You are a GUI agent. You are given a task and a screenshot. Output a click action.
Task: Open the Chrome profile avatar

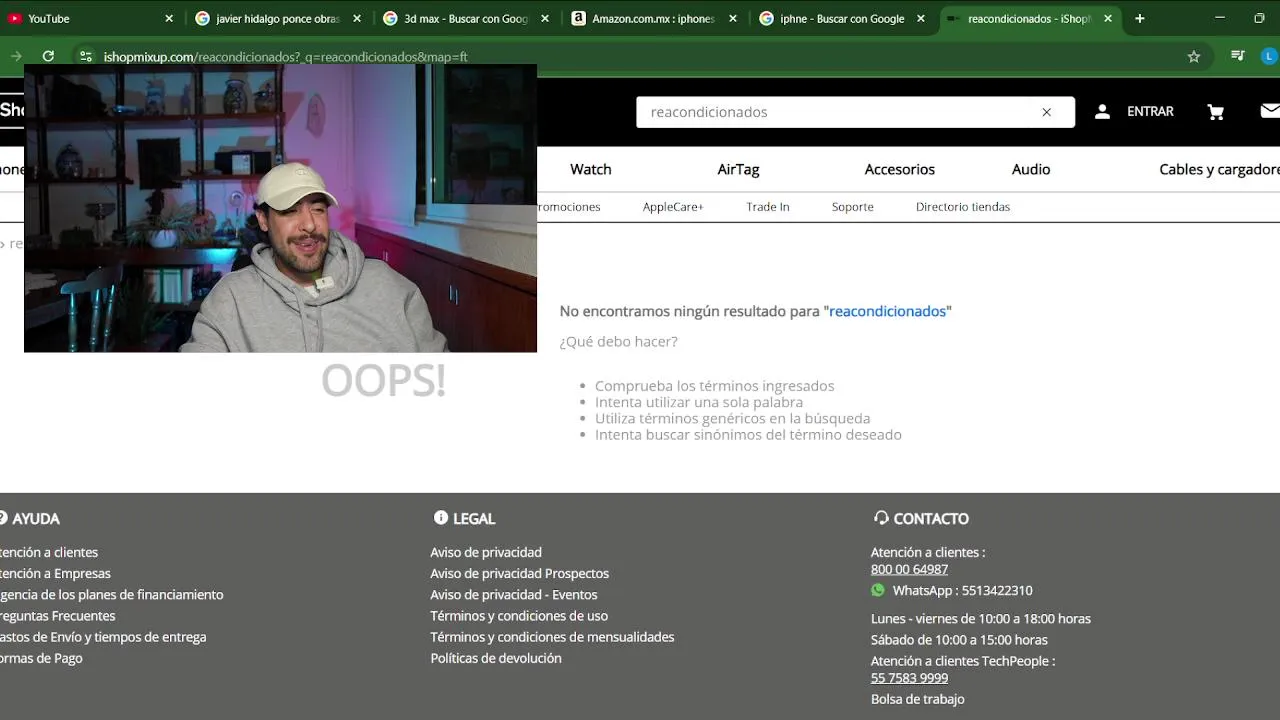pyautogui.click(x=1269, y=57)
